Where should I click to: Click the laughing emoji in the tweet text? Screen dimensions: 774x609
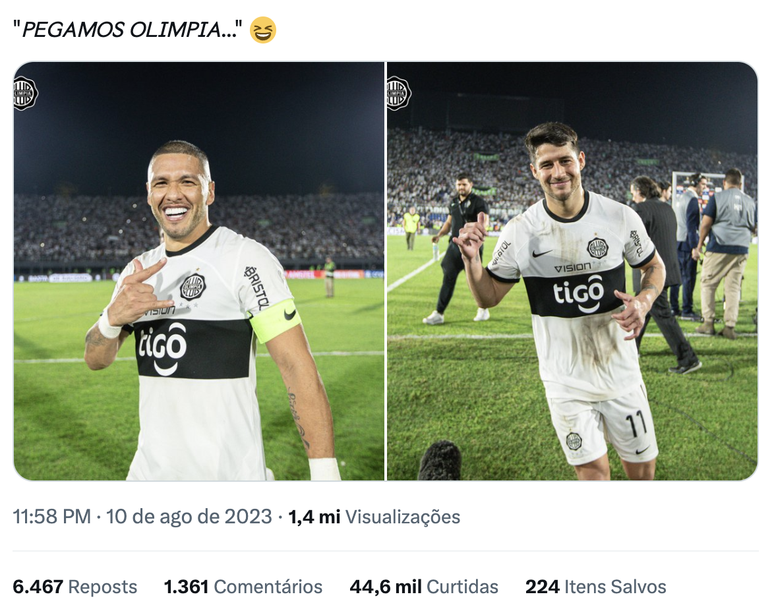point(263,30)
